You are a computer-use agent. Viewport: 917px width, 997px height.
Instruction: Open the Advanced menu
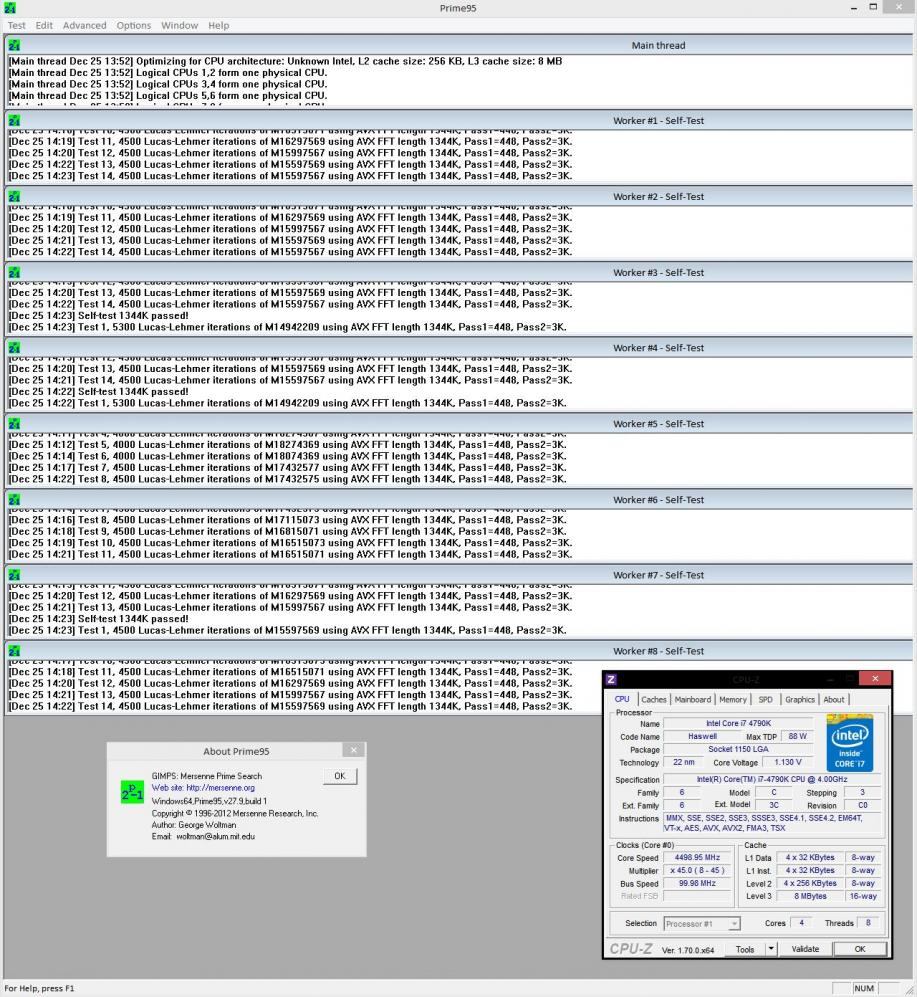click(x=85, y=25)
